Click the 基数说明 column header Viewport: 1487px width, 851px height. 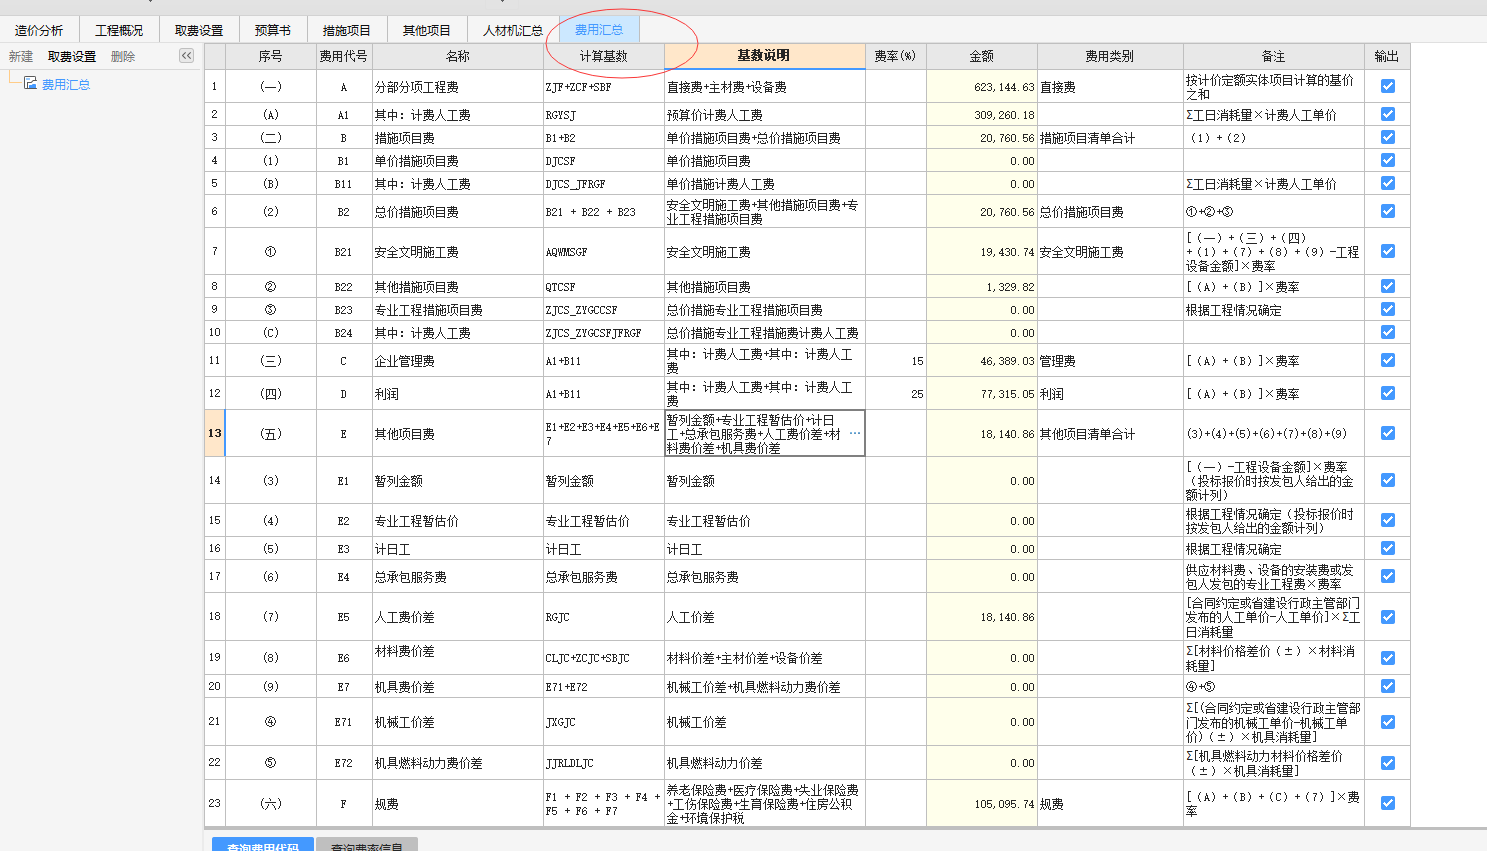(764, 56)
